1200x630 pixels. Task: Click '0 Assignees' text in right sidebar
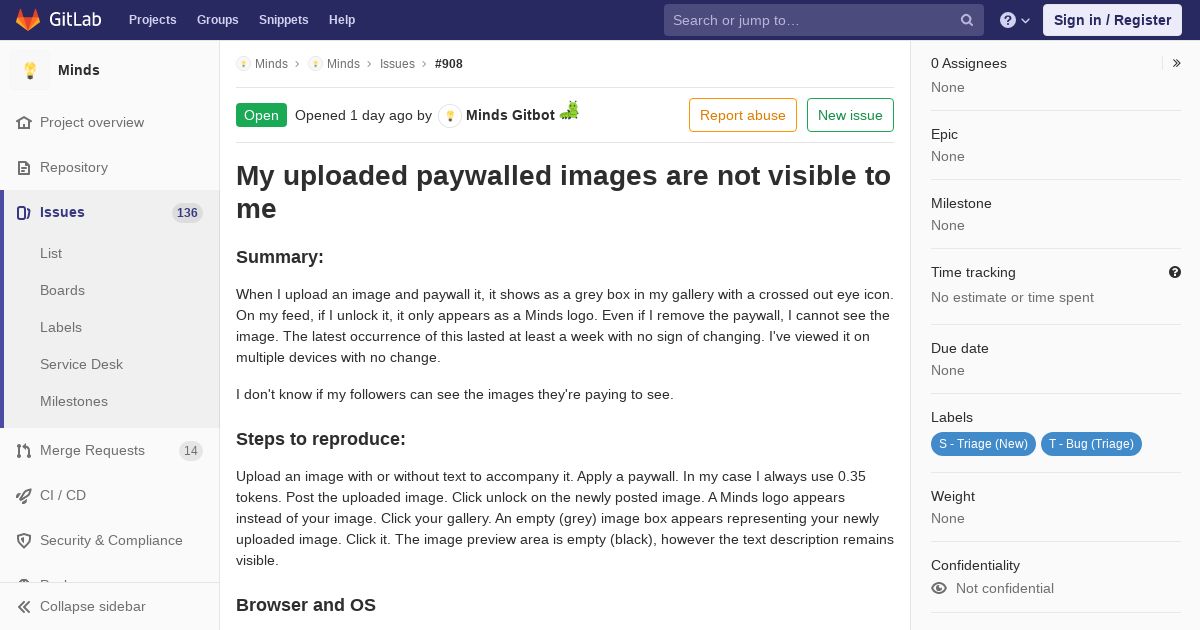969,63
